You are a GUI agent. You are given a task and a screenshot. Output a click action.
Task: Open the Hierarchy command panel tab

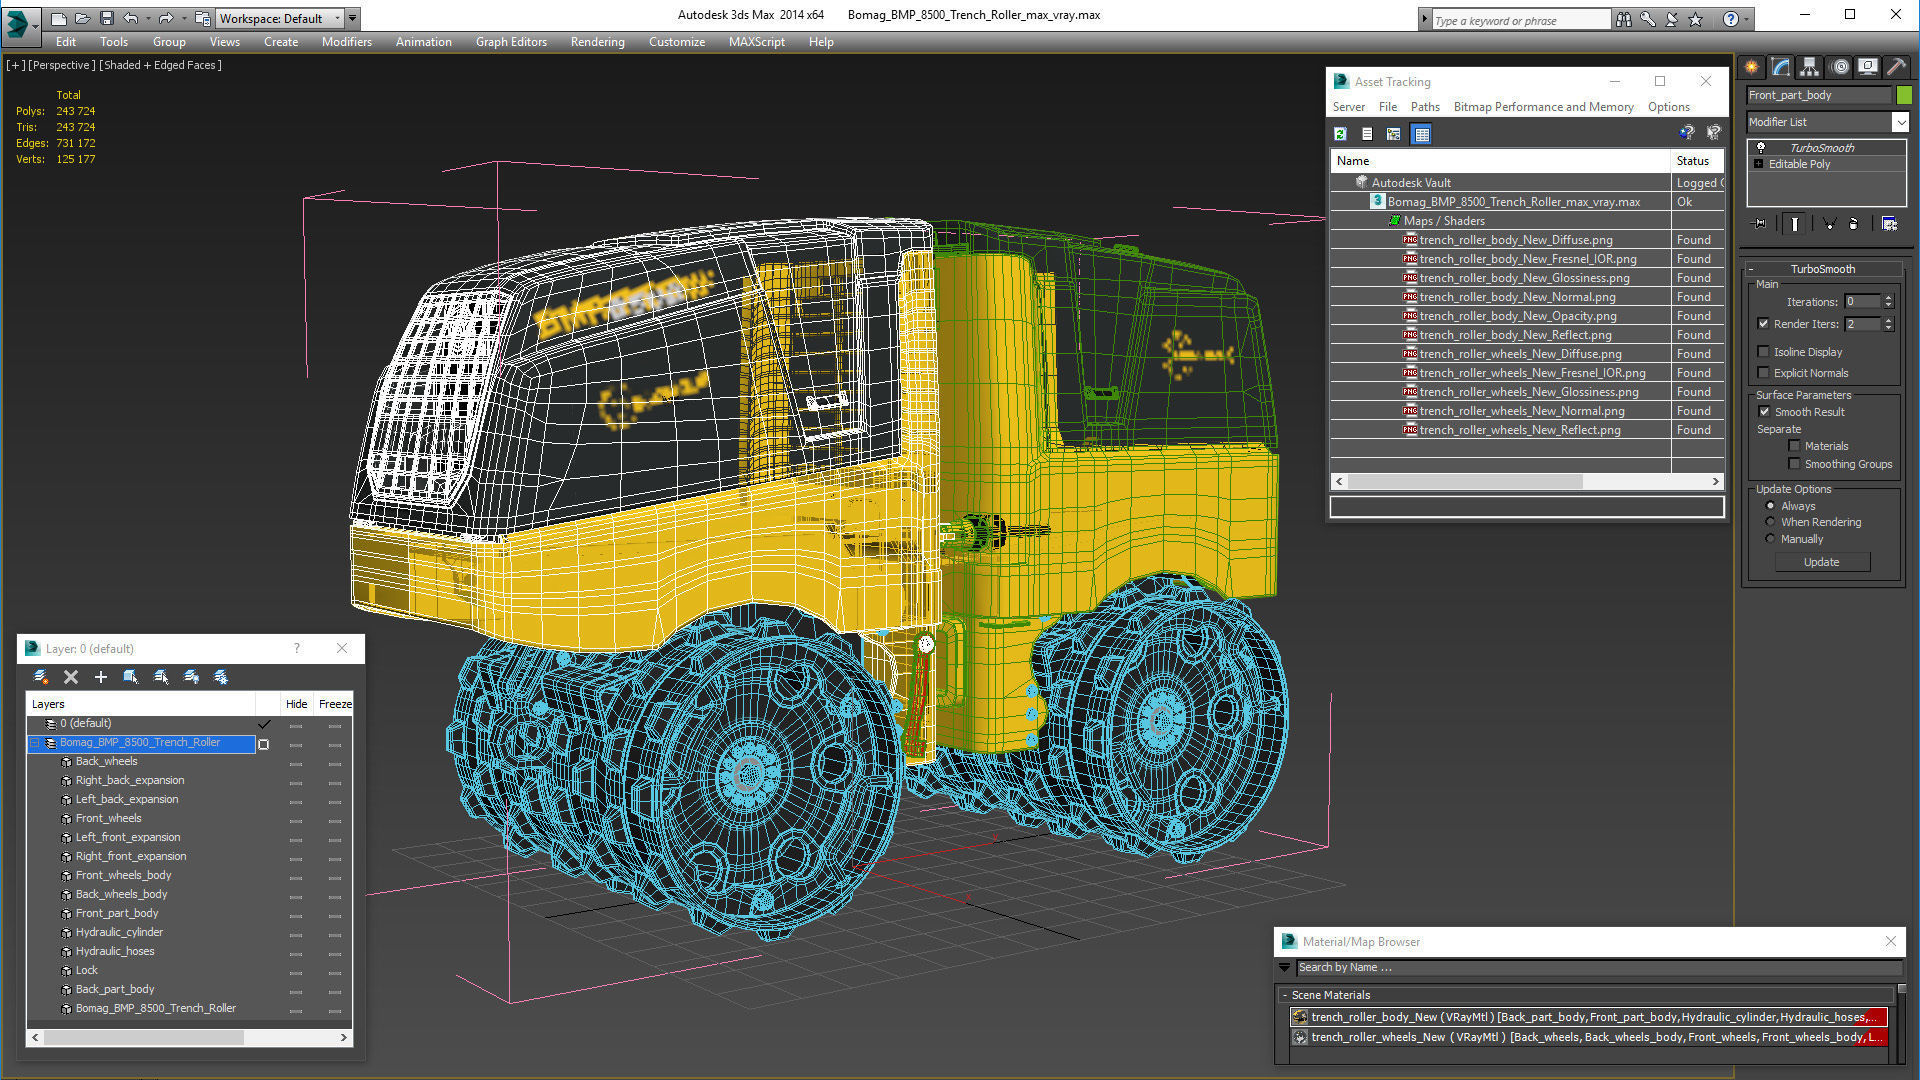pos(1810,67)
